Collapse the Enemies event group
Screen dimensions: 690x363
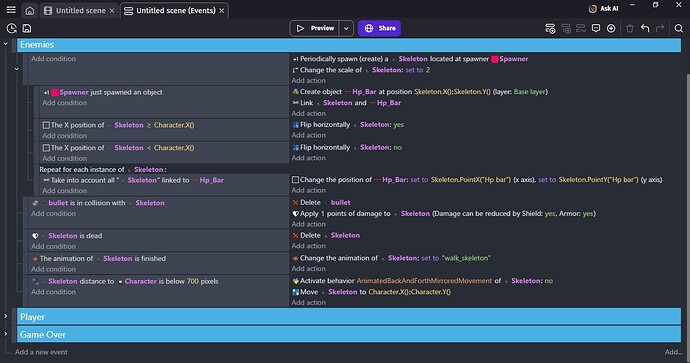pos(6,44)
